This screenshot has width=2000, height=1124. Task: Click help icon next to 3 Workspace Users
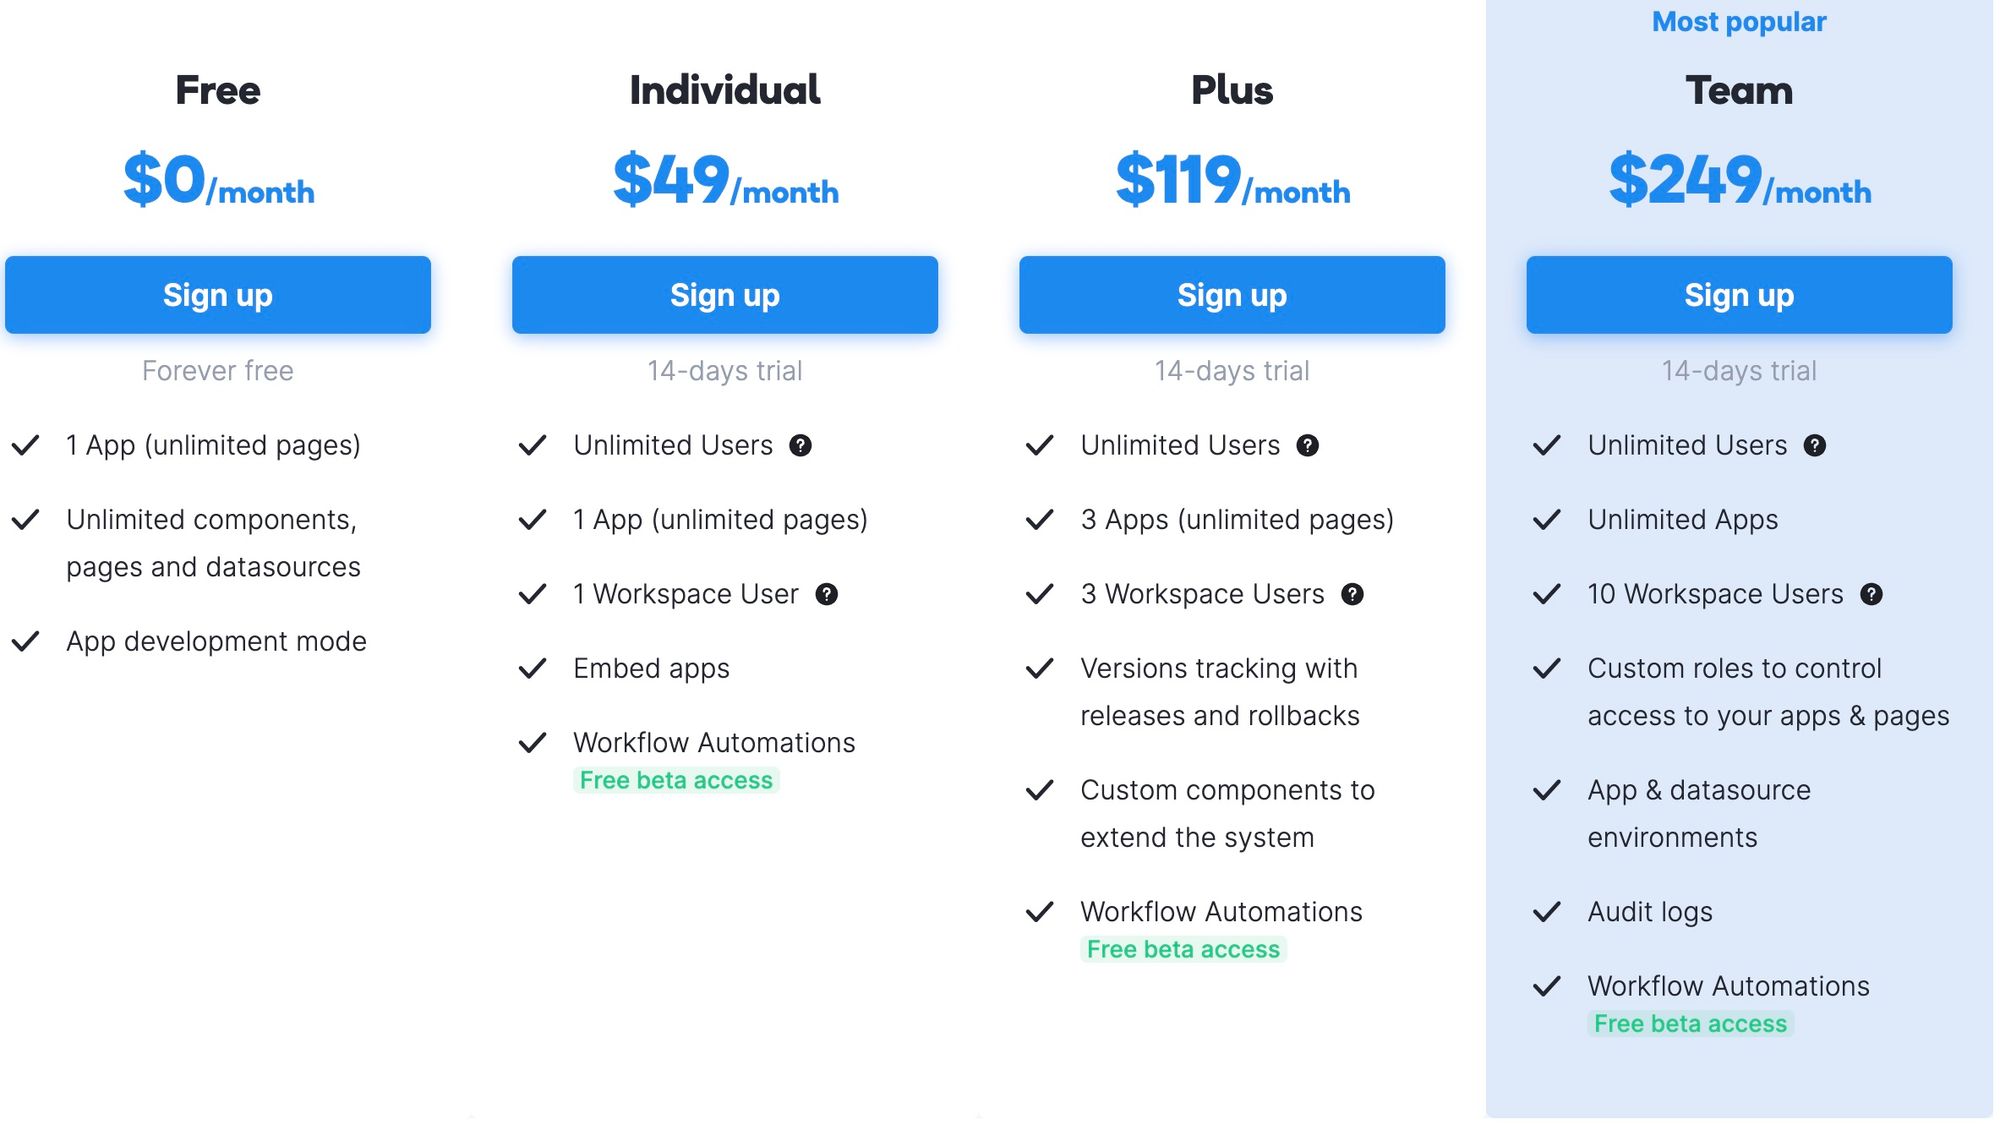(1352, 594)
